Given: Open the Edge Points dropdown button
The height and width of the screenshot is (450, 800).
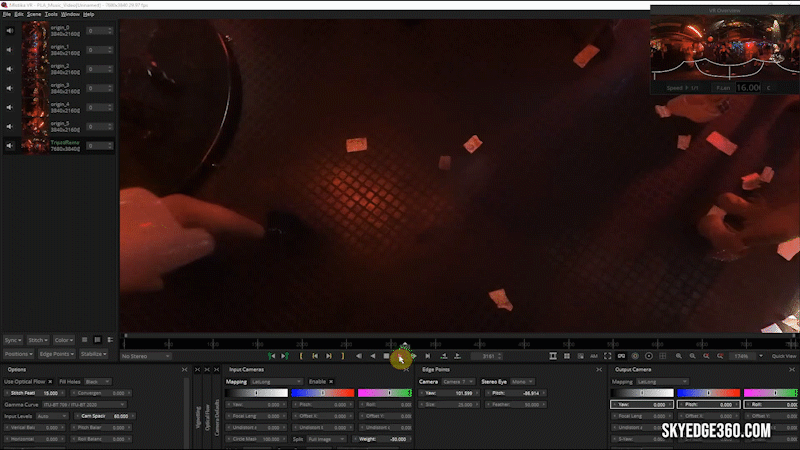Looking at the screenshot, I should 56,354.
